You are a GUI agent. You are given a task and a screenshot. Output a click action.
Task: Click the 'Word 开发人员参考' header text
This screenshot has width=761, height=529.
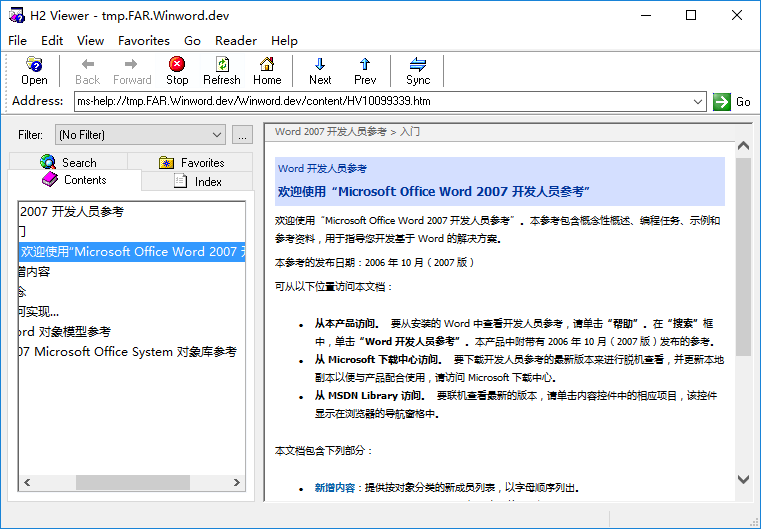click(322, 168)
